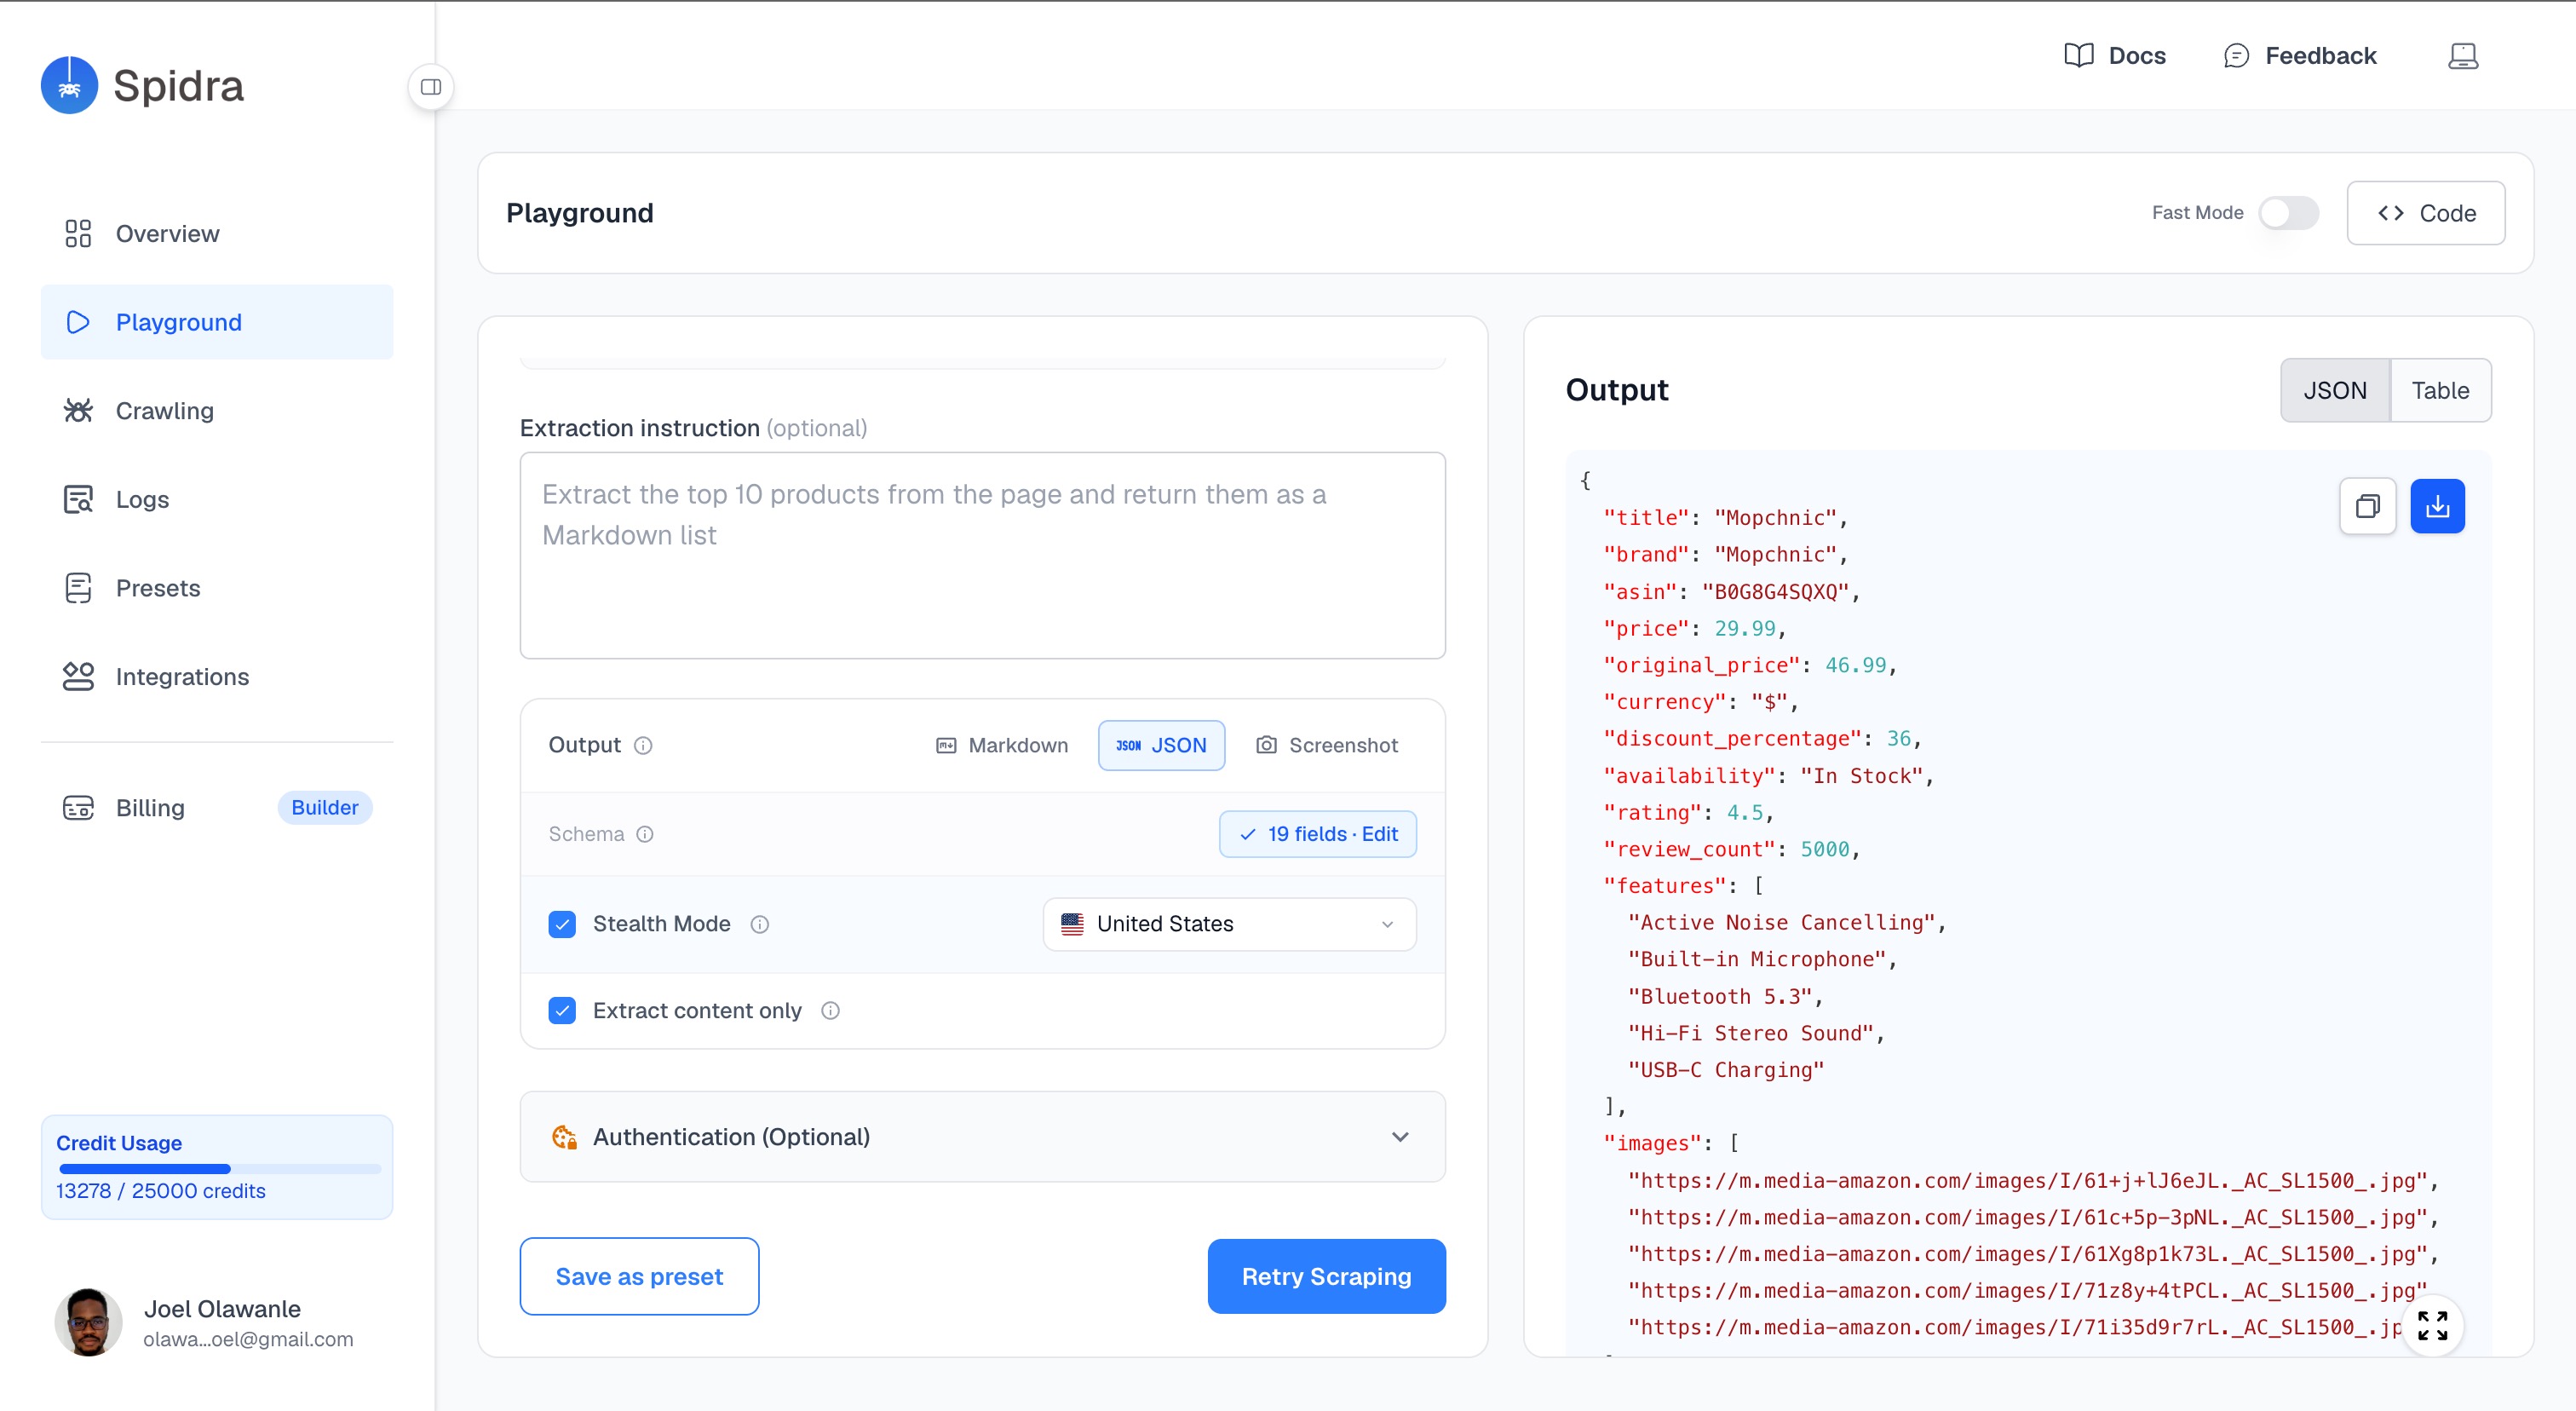
Task: Collapse the sidebar with the panel toggle icon
Action: (431, 87)
